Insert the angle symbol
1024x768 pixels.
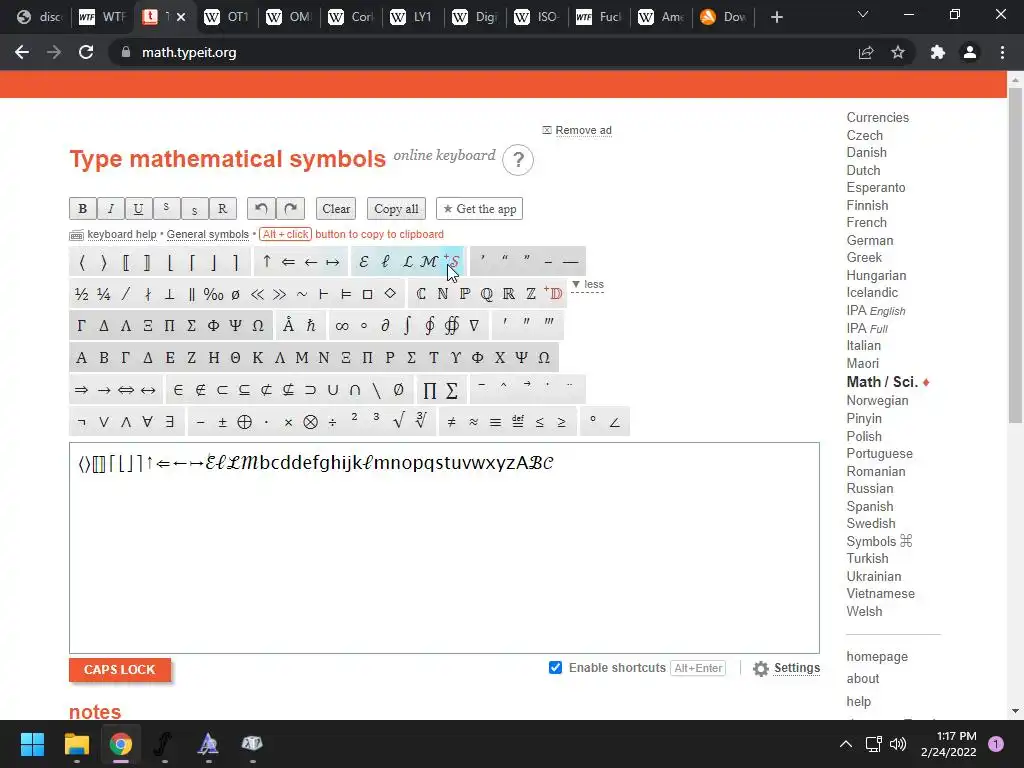(x=615, y=423)
